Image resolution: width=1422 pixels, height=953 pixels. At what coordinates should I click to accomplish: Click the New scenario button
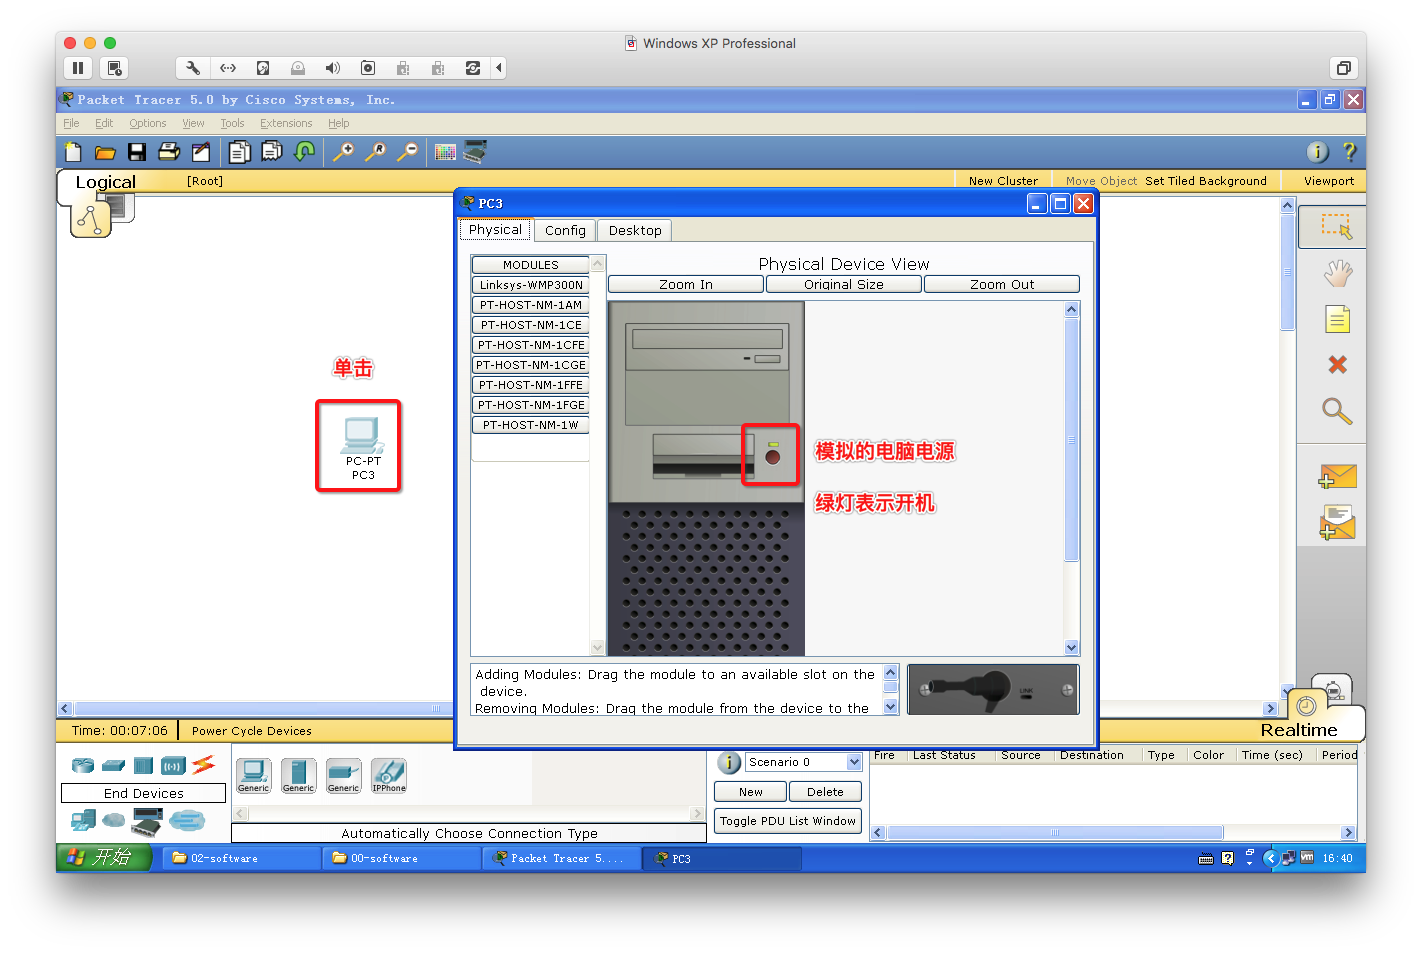click(751, 792)
